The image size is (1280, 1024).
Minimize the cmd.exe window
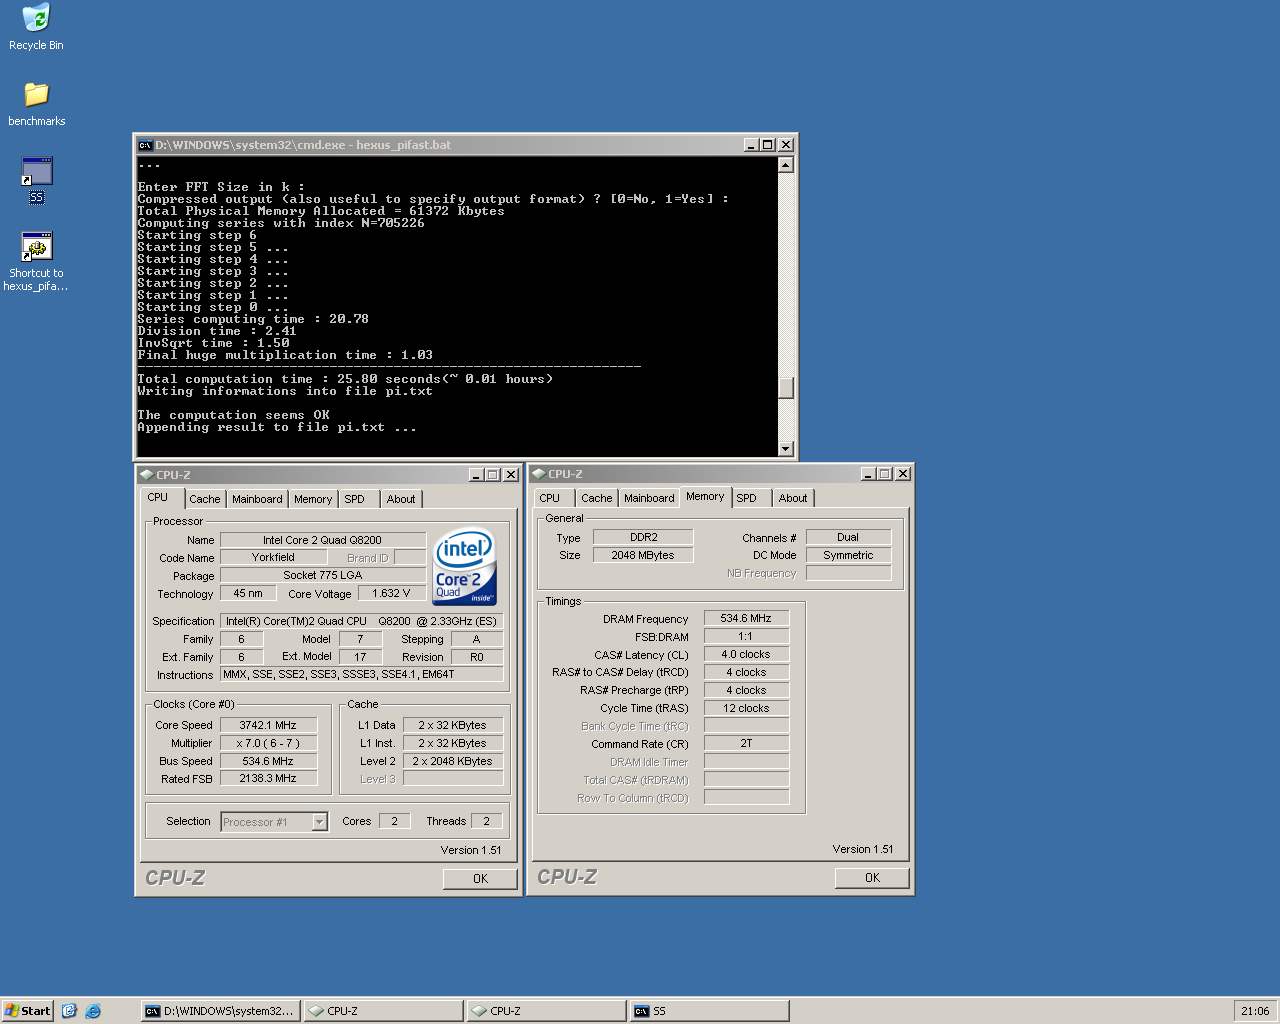point(752,145)
